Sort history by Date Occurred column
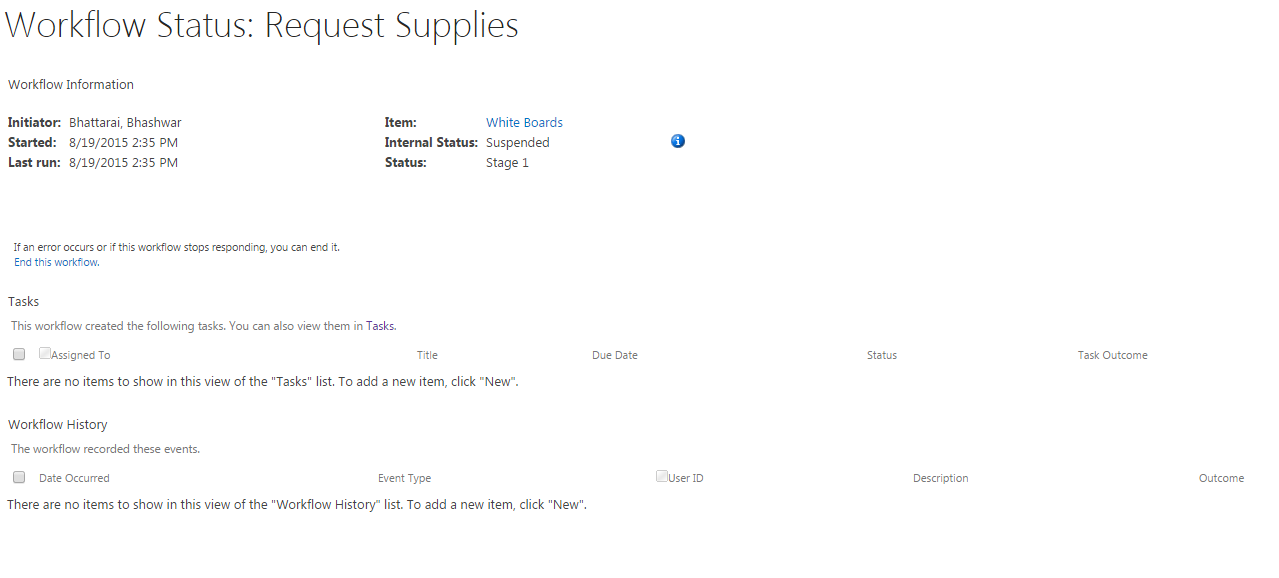This screenshot has height=578, width=1279. coord(74,478)
